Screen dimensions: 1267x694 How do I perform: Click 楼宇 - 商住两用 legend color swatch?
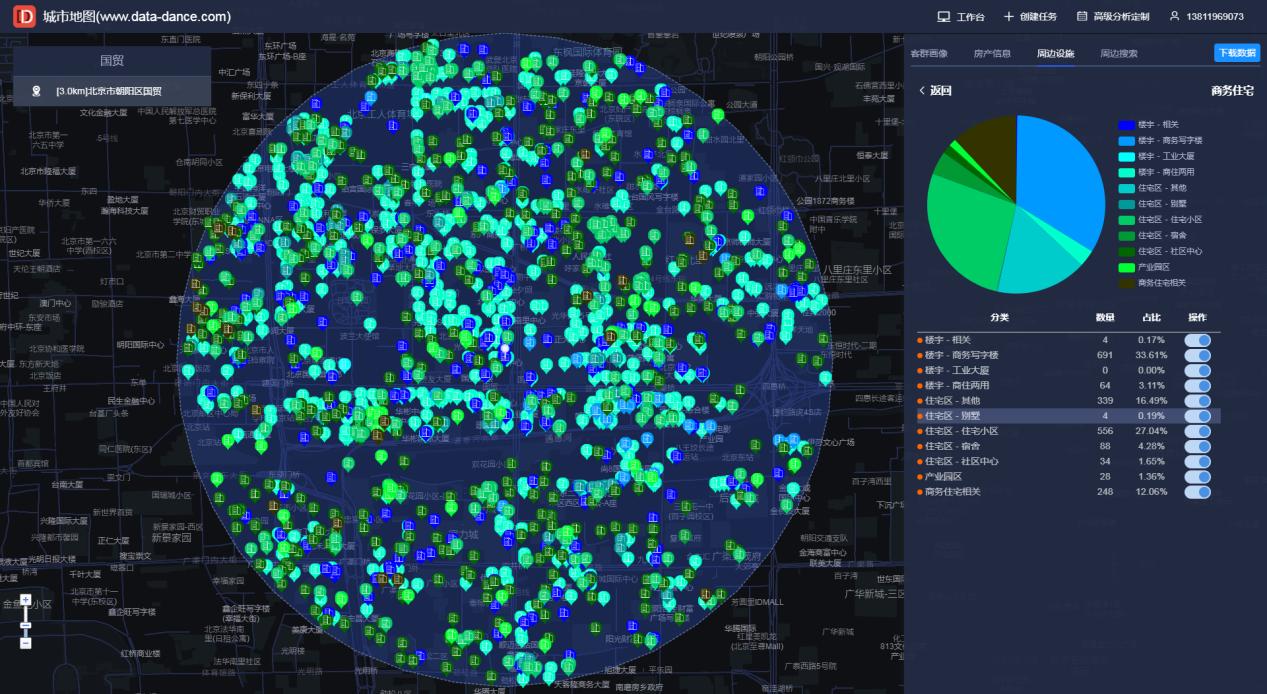coord(1126,172)
